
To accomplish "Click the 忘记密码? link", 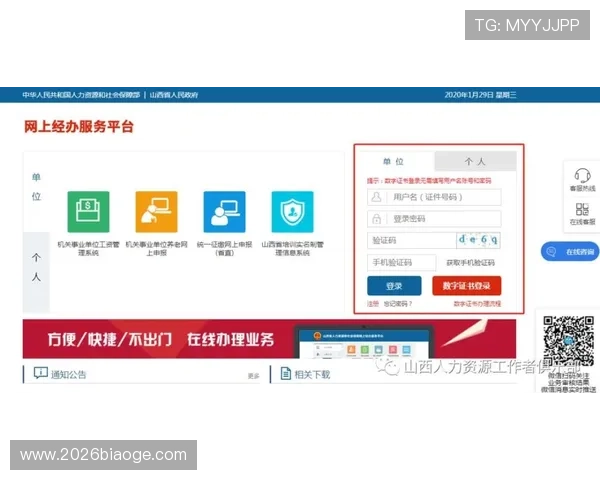I will pos(398,304).
